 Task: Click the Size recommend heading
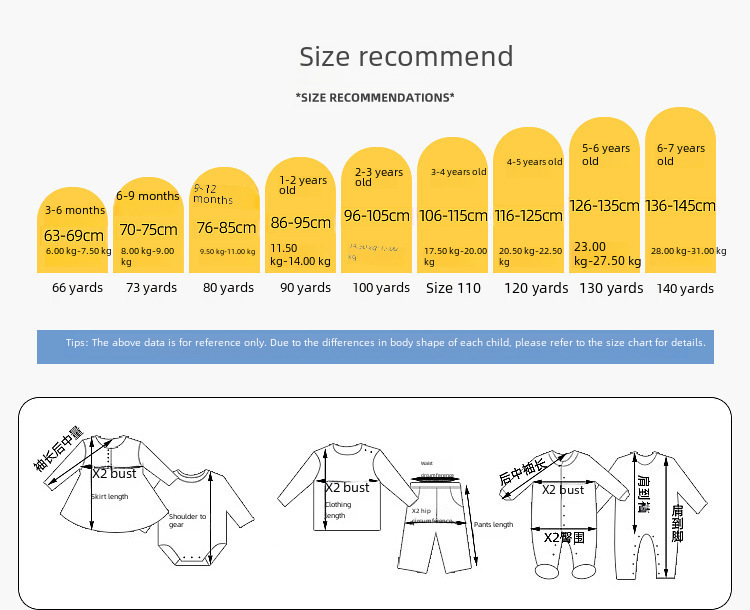point(406,56)
